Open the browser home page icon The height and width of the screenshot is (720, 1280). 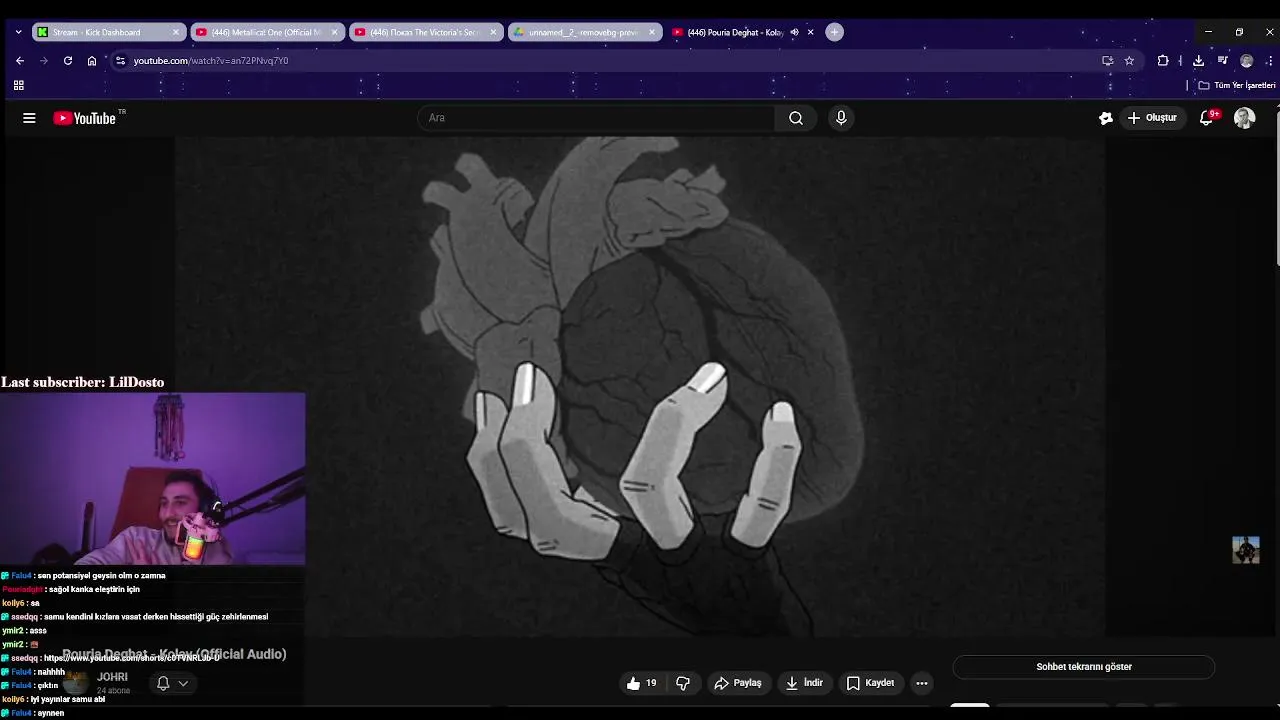(92, 60)
